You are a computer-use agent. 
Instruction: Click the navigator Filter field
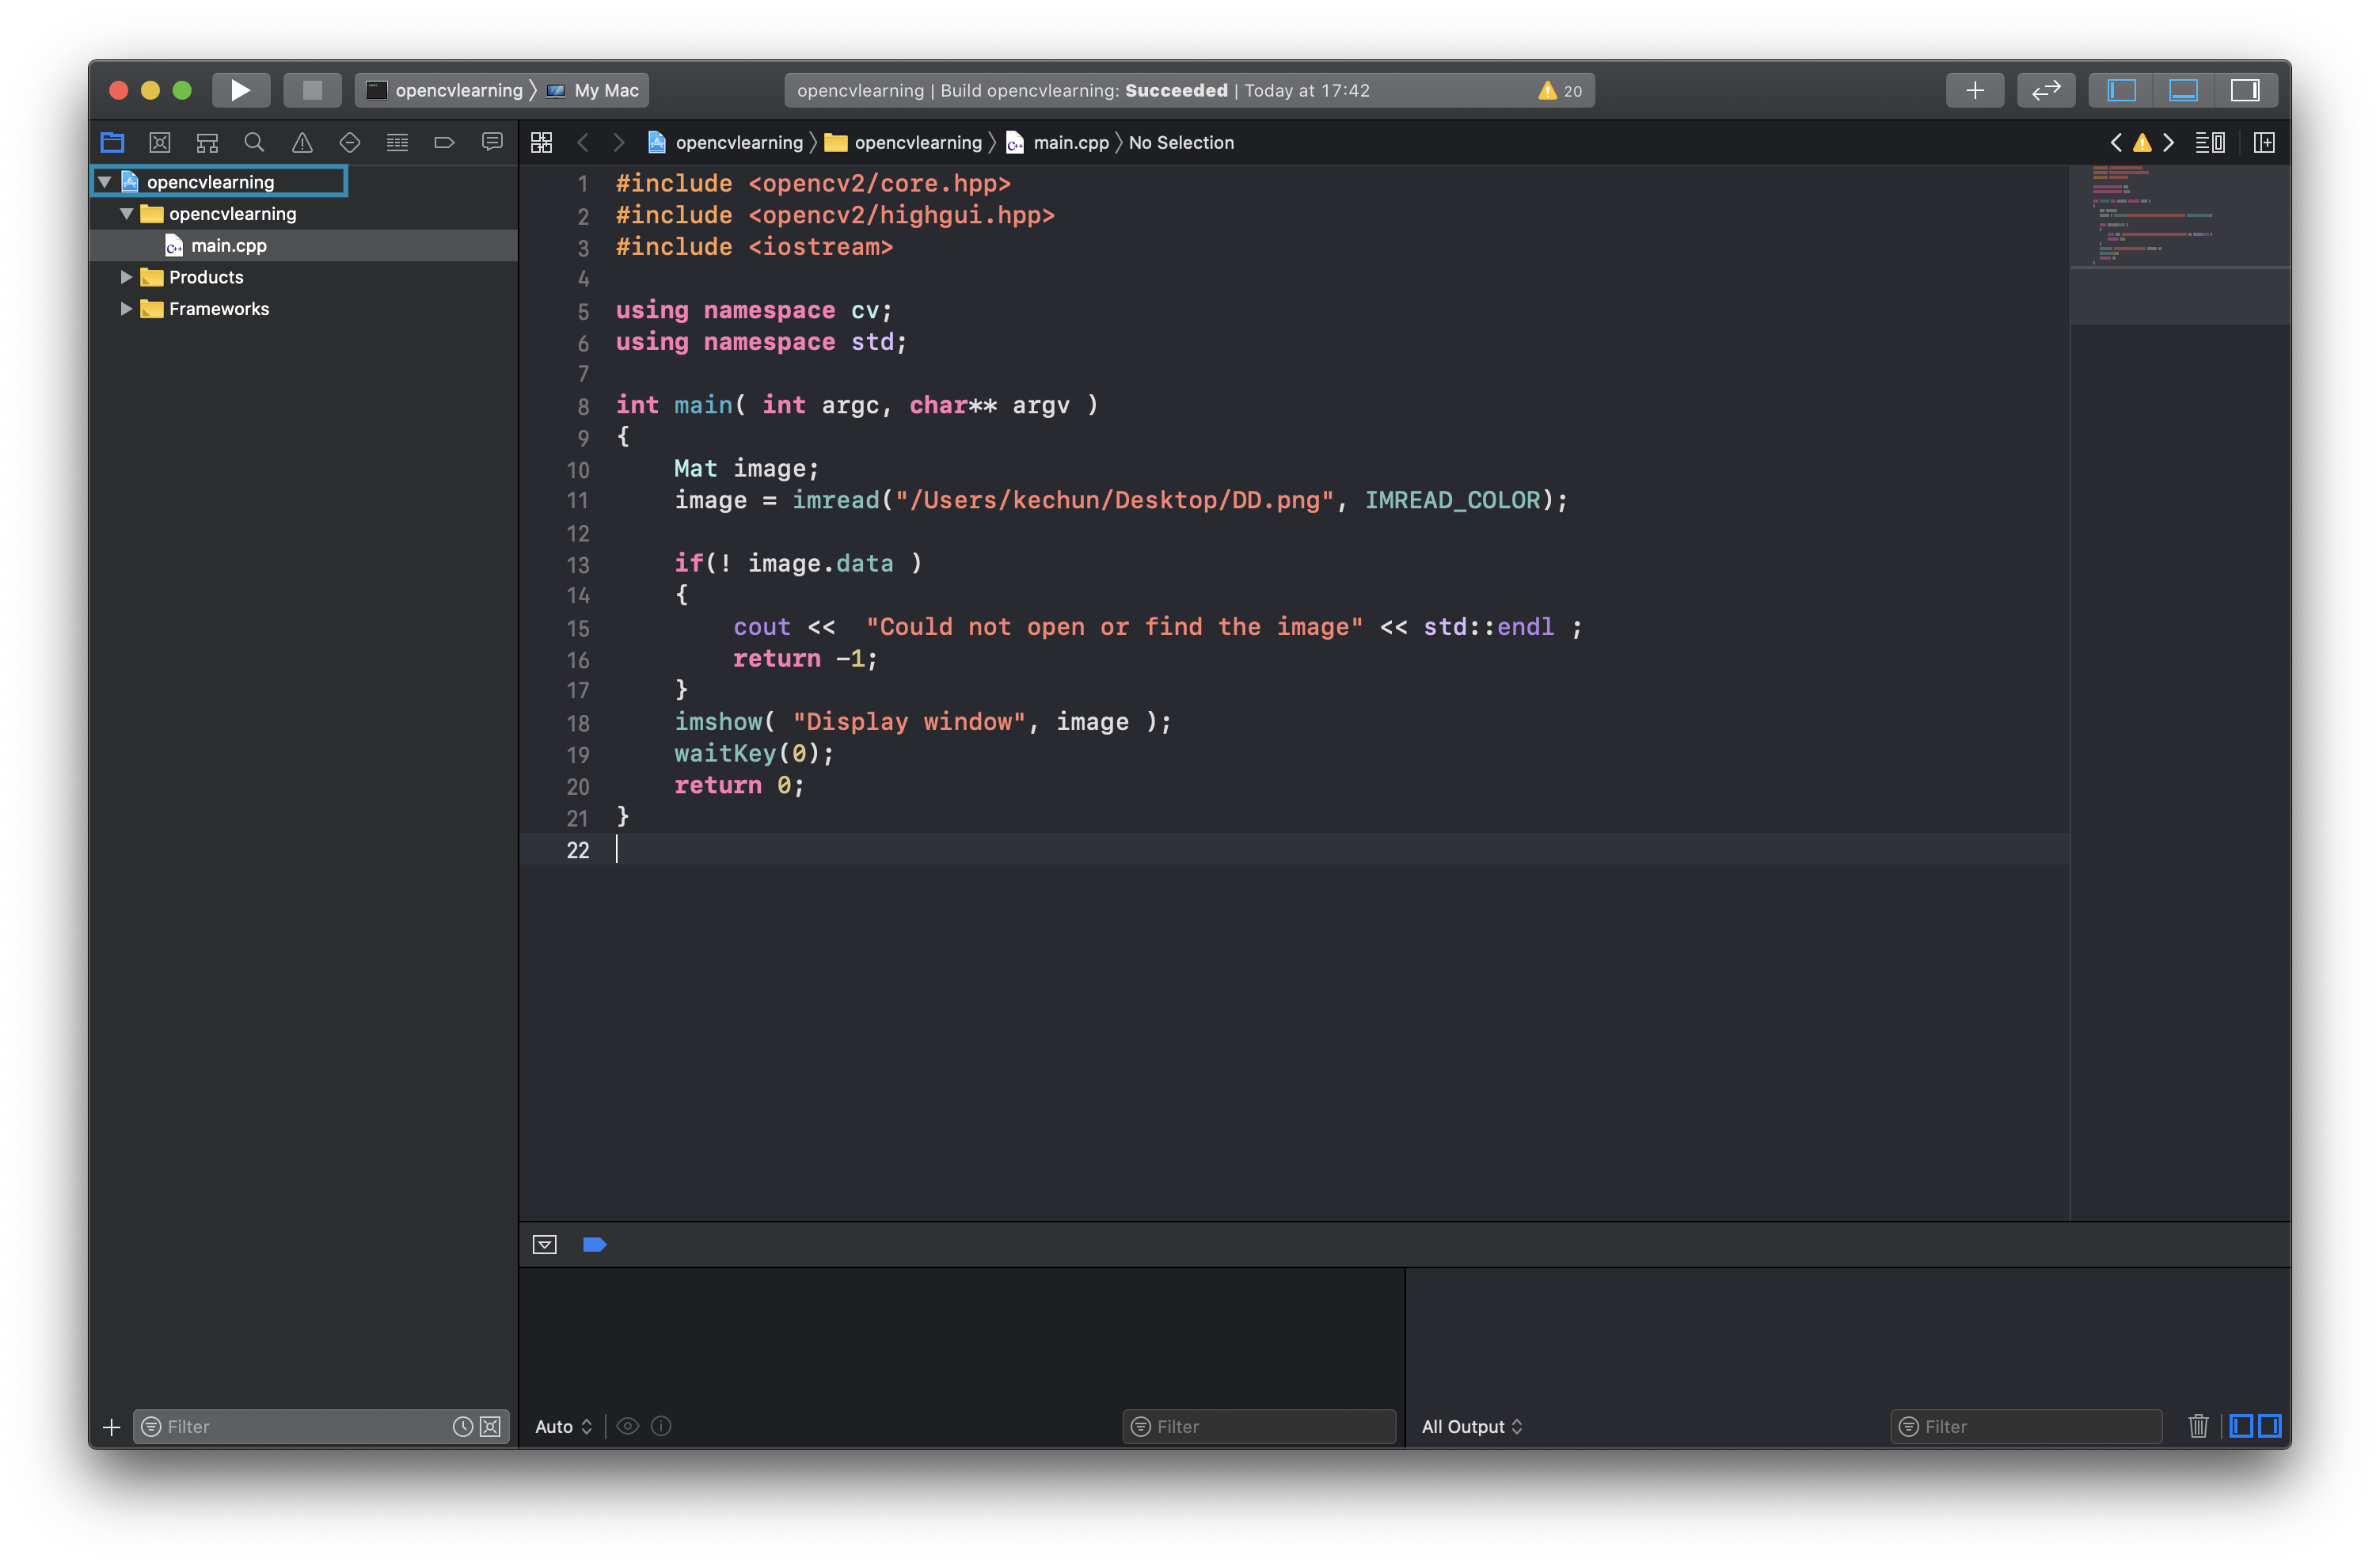coord(300,1427)
